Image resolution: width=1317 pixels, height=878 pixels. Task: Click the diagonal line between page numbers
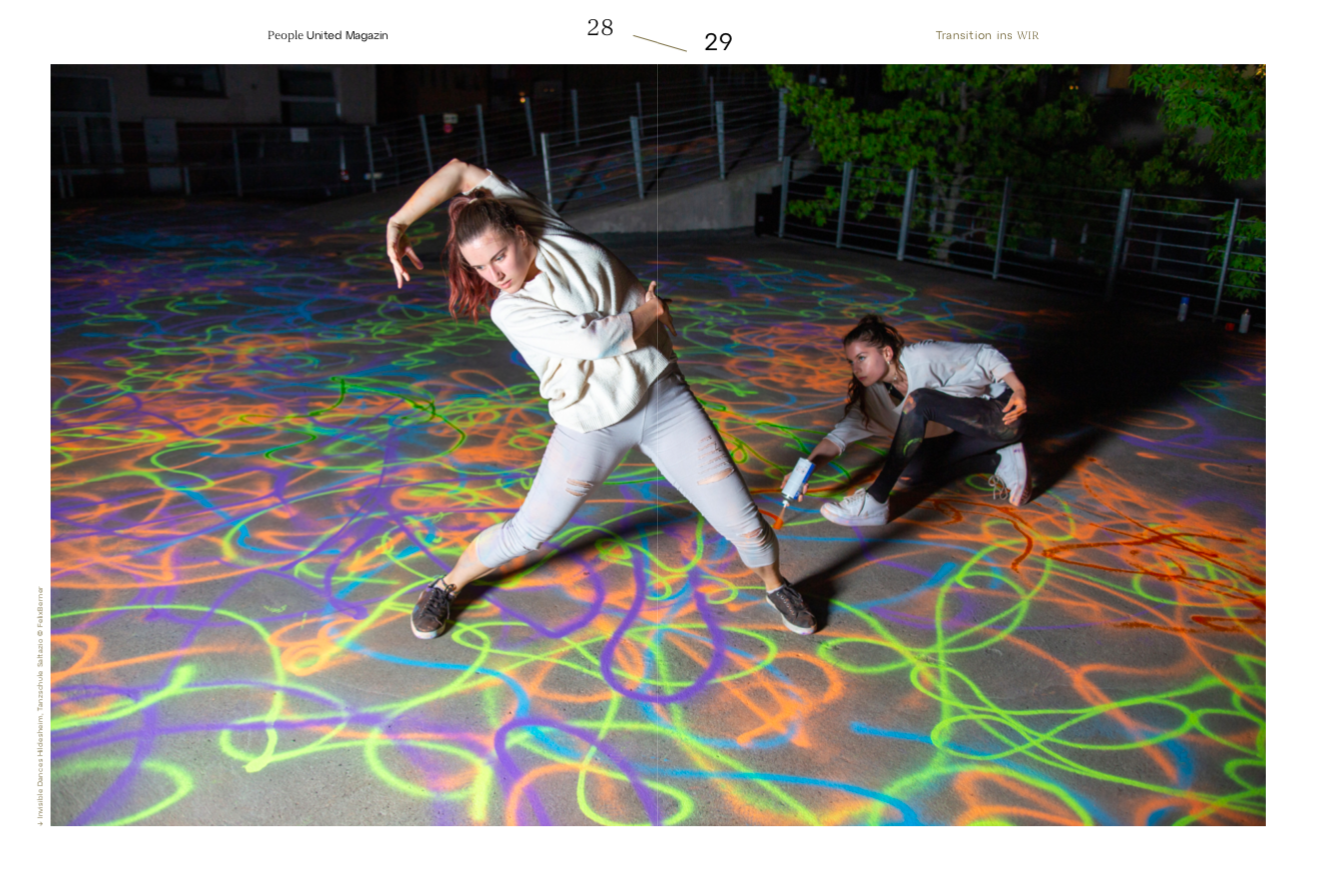[x=660, y=42]
